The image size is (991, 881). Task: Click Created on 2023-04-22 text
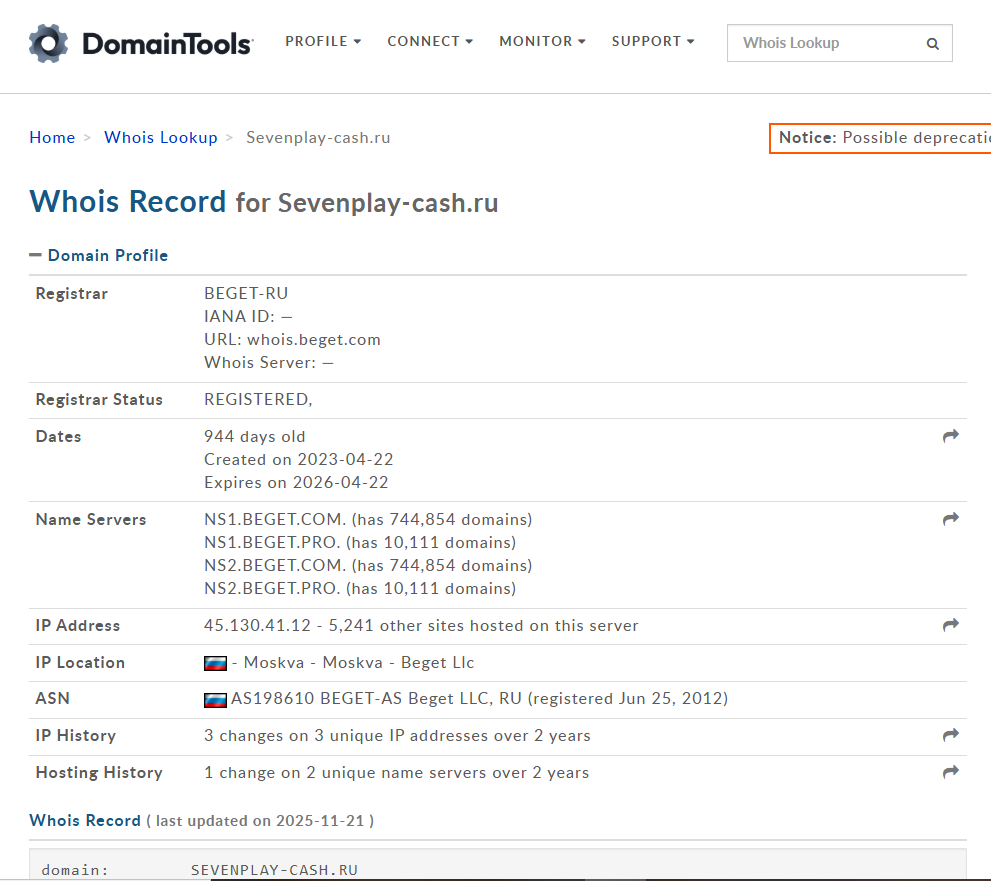click(298, 459)
